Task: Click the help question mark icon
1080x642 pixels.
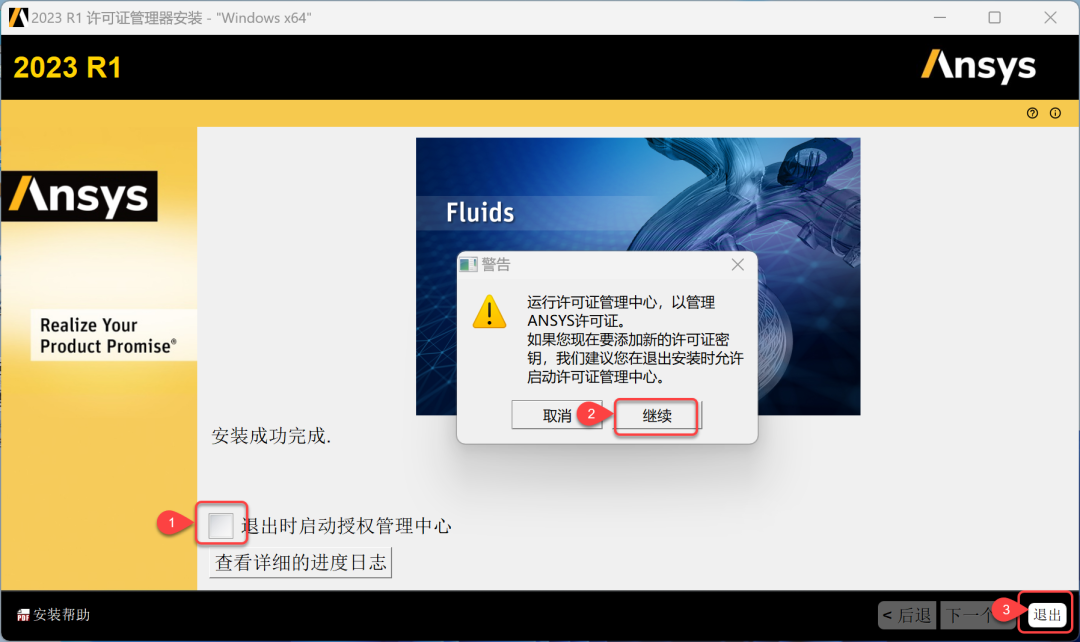Action: [1032, 113]
